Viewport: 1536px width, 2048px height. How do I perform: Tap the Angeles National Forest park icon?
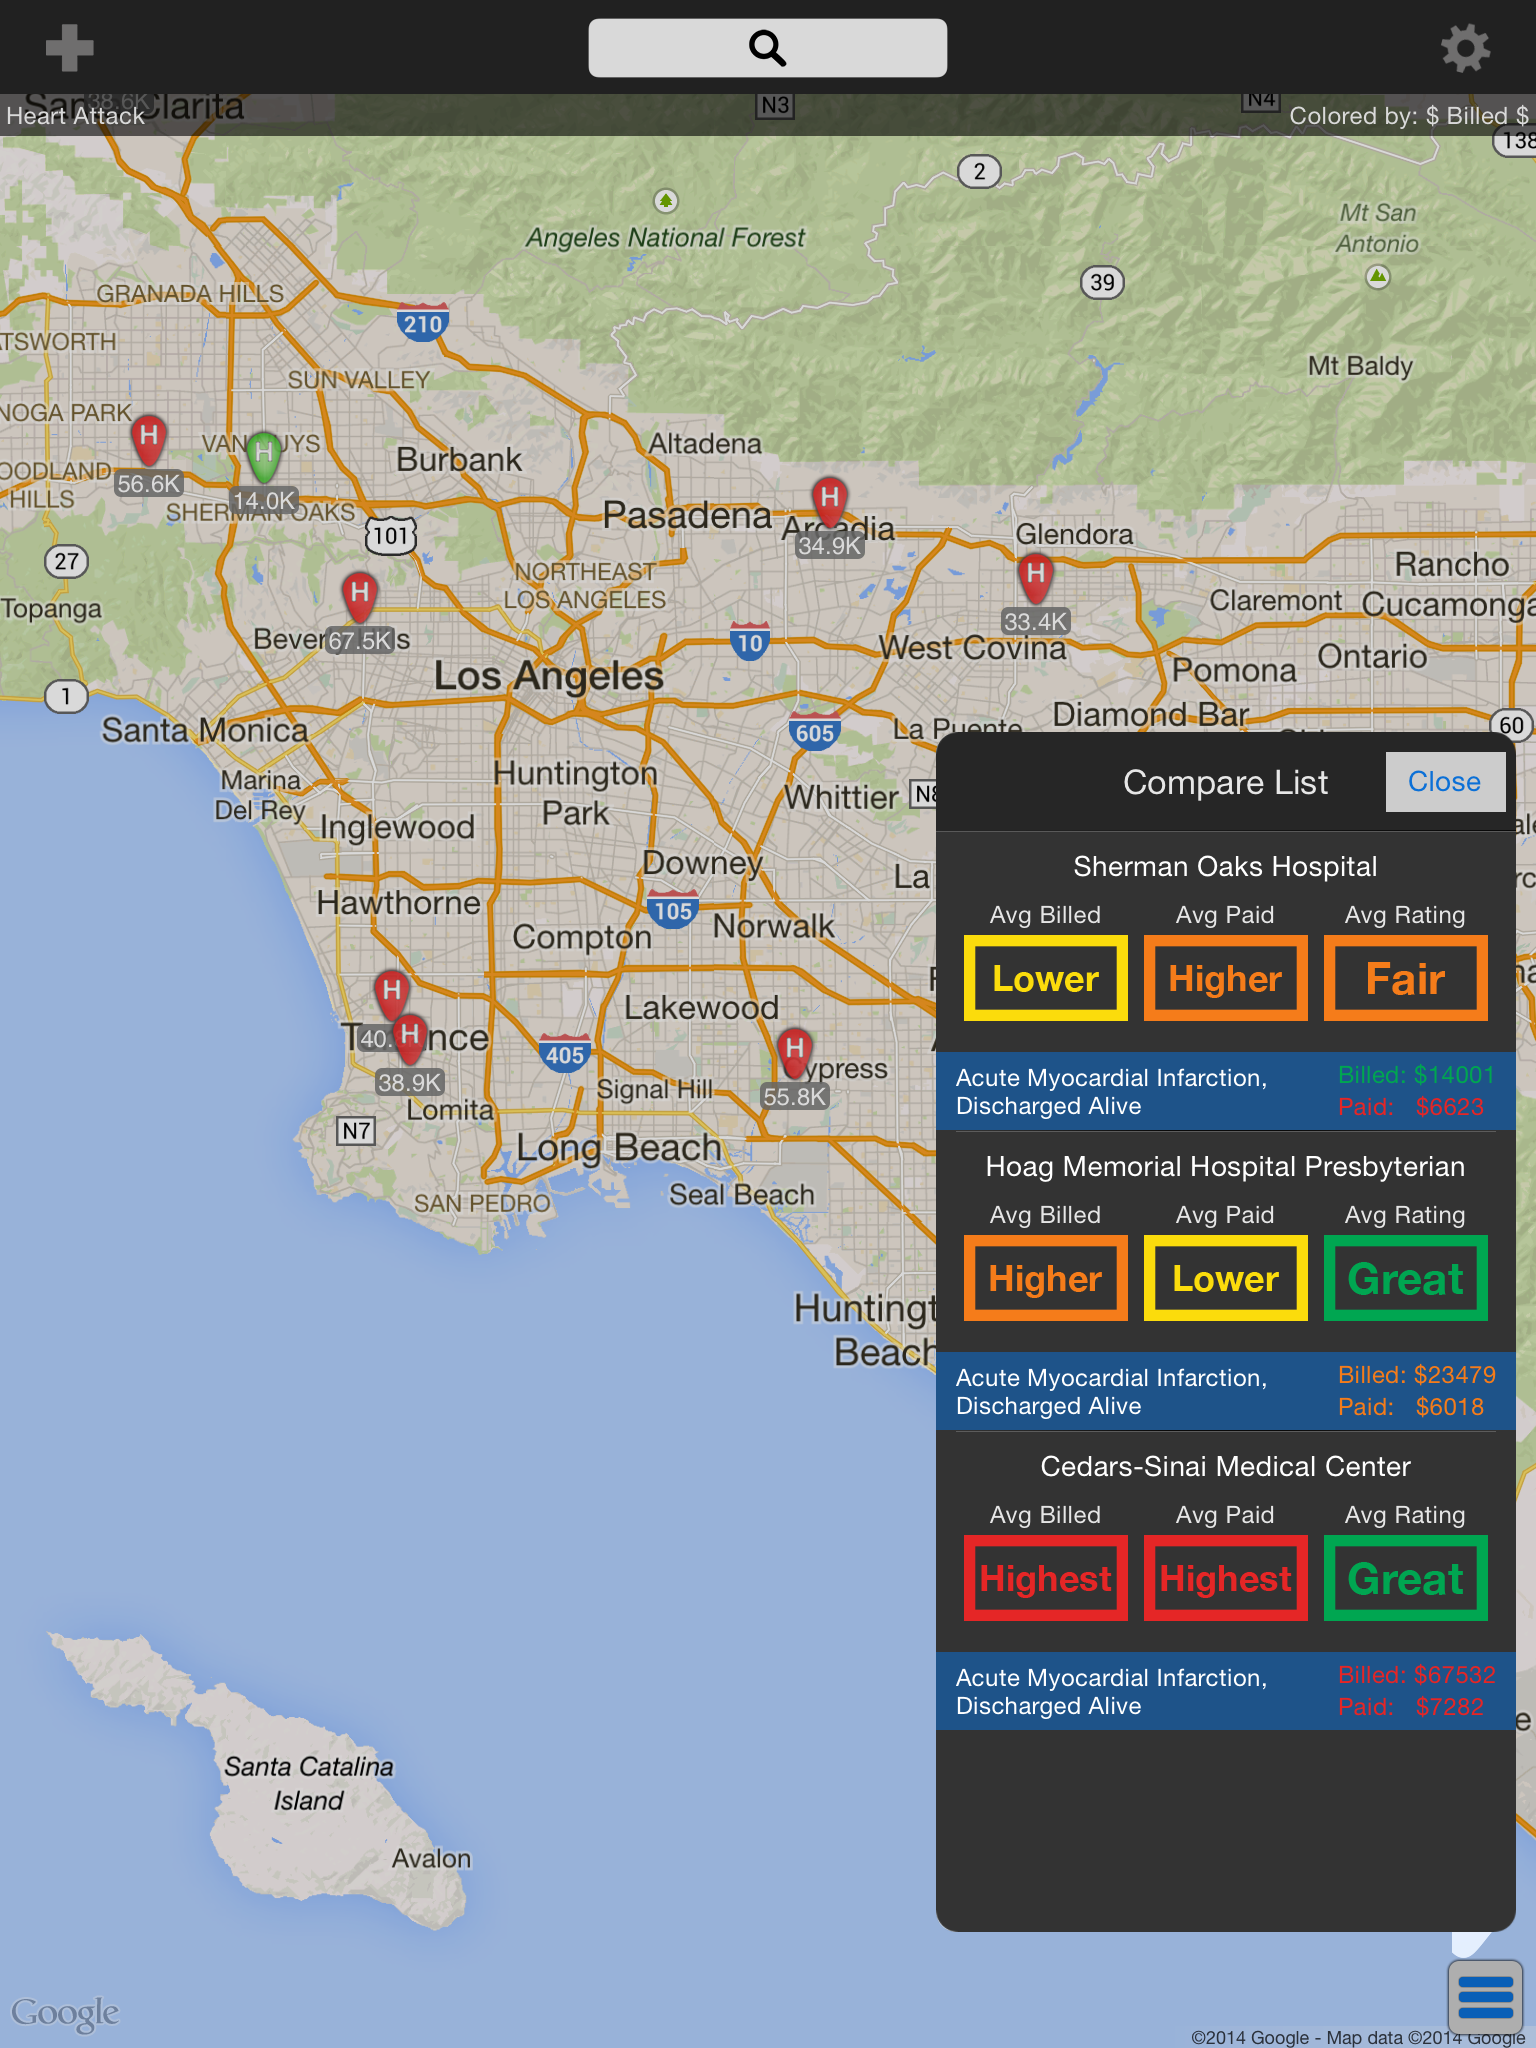pyautogui.click(x=666, y=201)
